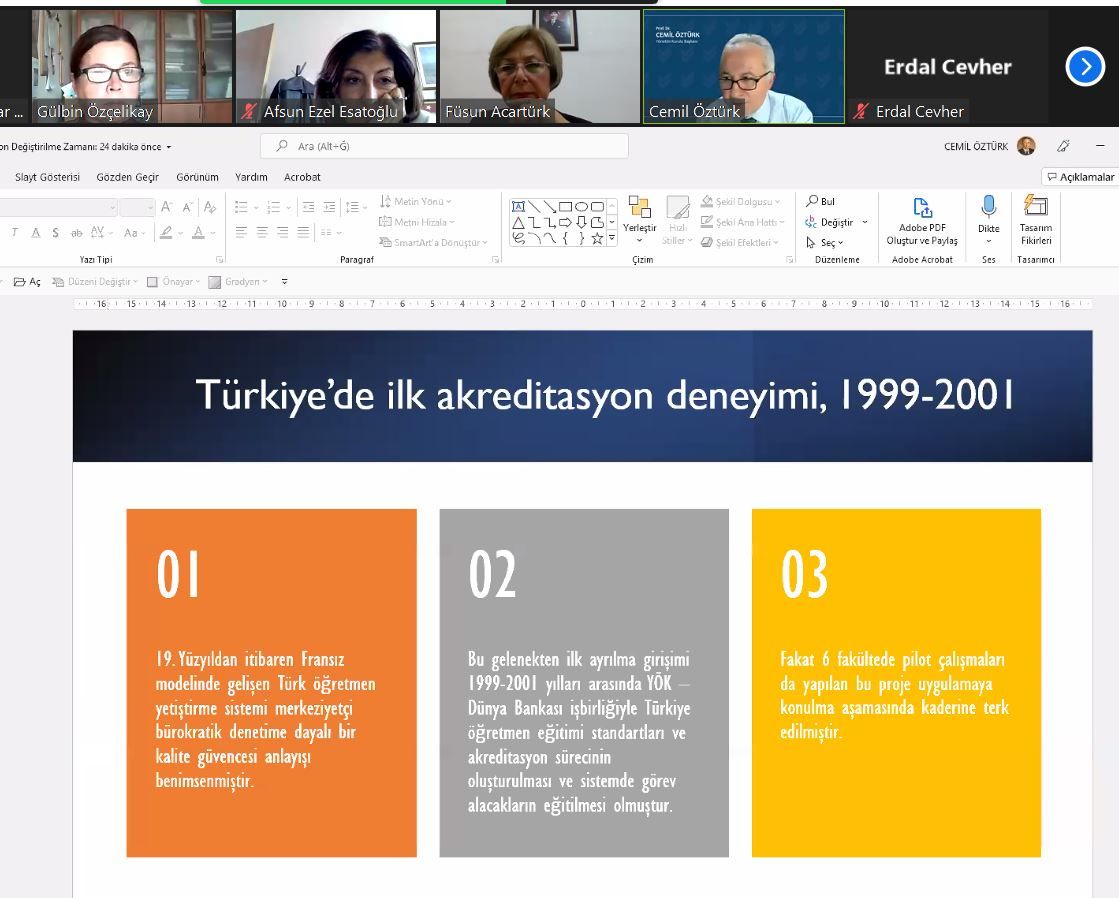Click the next arrow in video strip
This screenshot has height=898, width=1119.
click(1084, 67)
